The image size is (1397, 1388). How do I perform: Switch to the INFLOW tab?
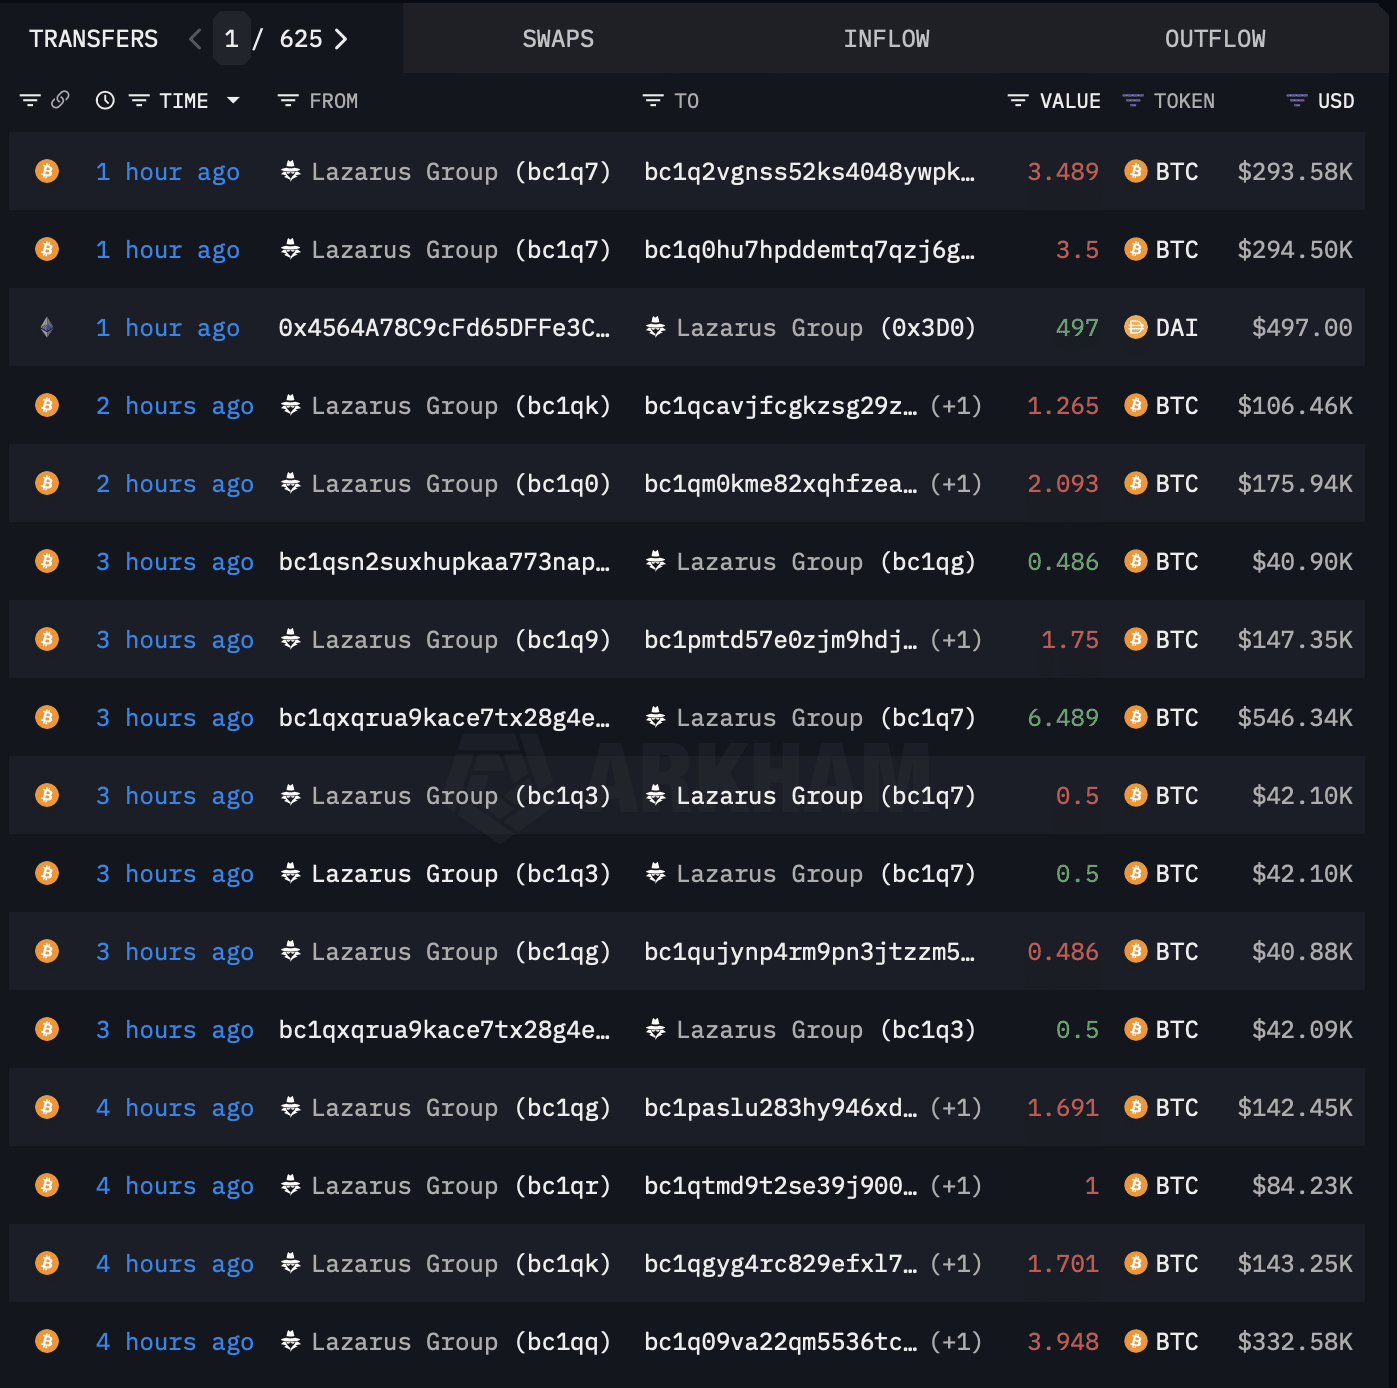pyautogui.click(x=886, y=39)
